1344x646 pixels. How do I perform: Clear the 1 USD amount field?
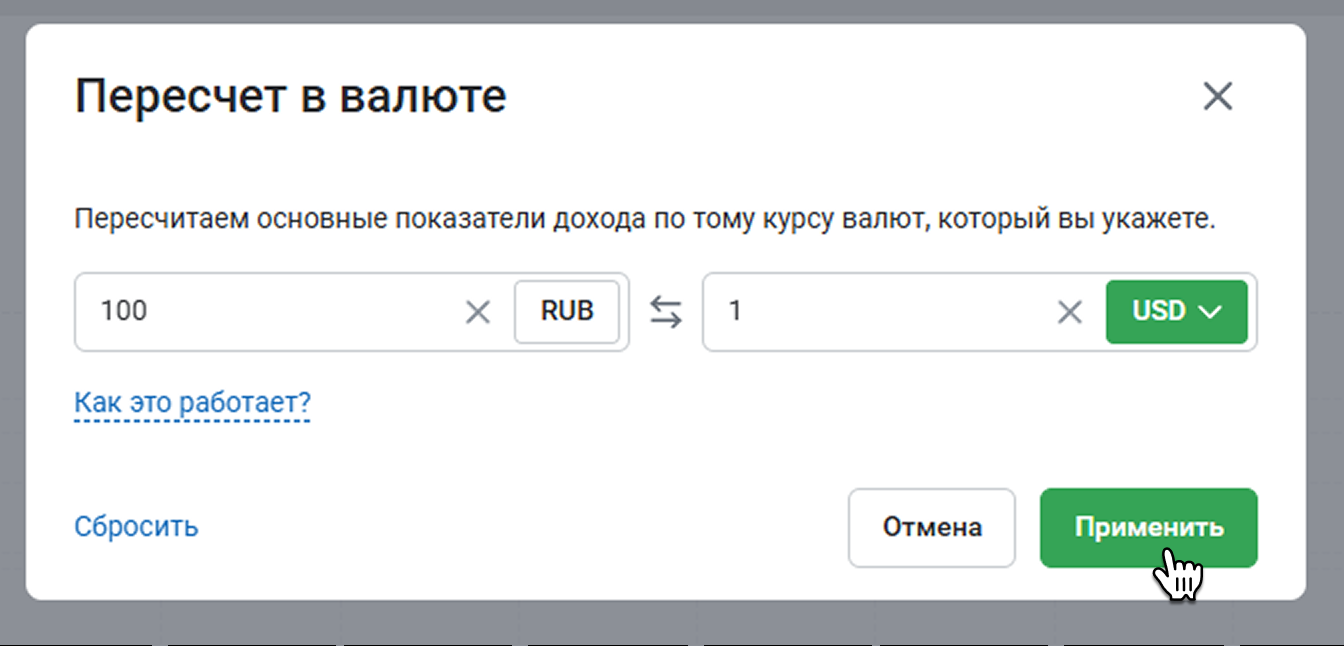[1070, 312]
